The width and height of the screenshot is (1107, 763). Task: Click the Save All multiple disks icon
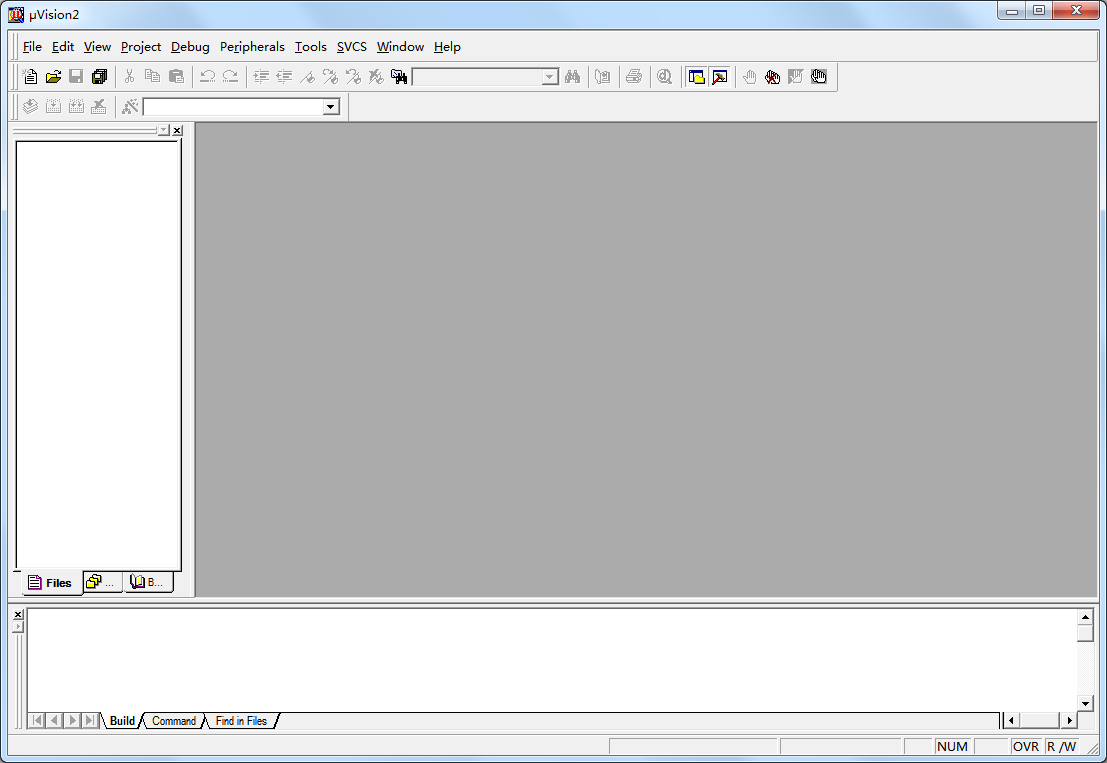point(100,77)
